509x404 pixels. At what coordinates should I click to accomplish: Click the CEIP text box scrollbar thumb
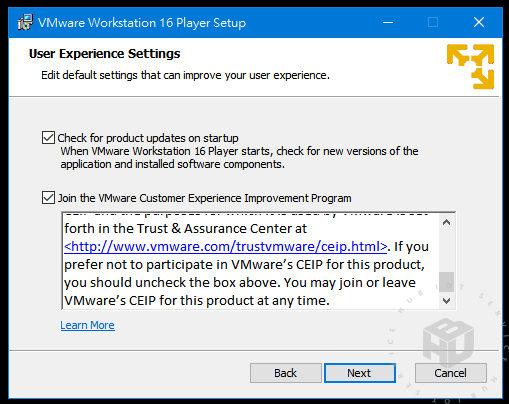(x=446, y=282)
